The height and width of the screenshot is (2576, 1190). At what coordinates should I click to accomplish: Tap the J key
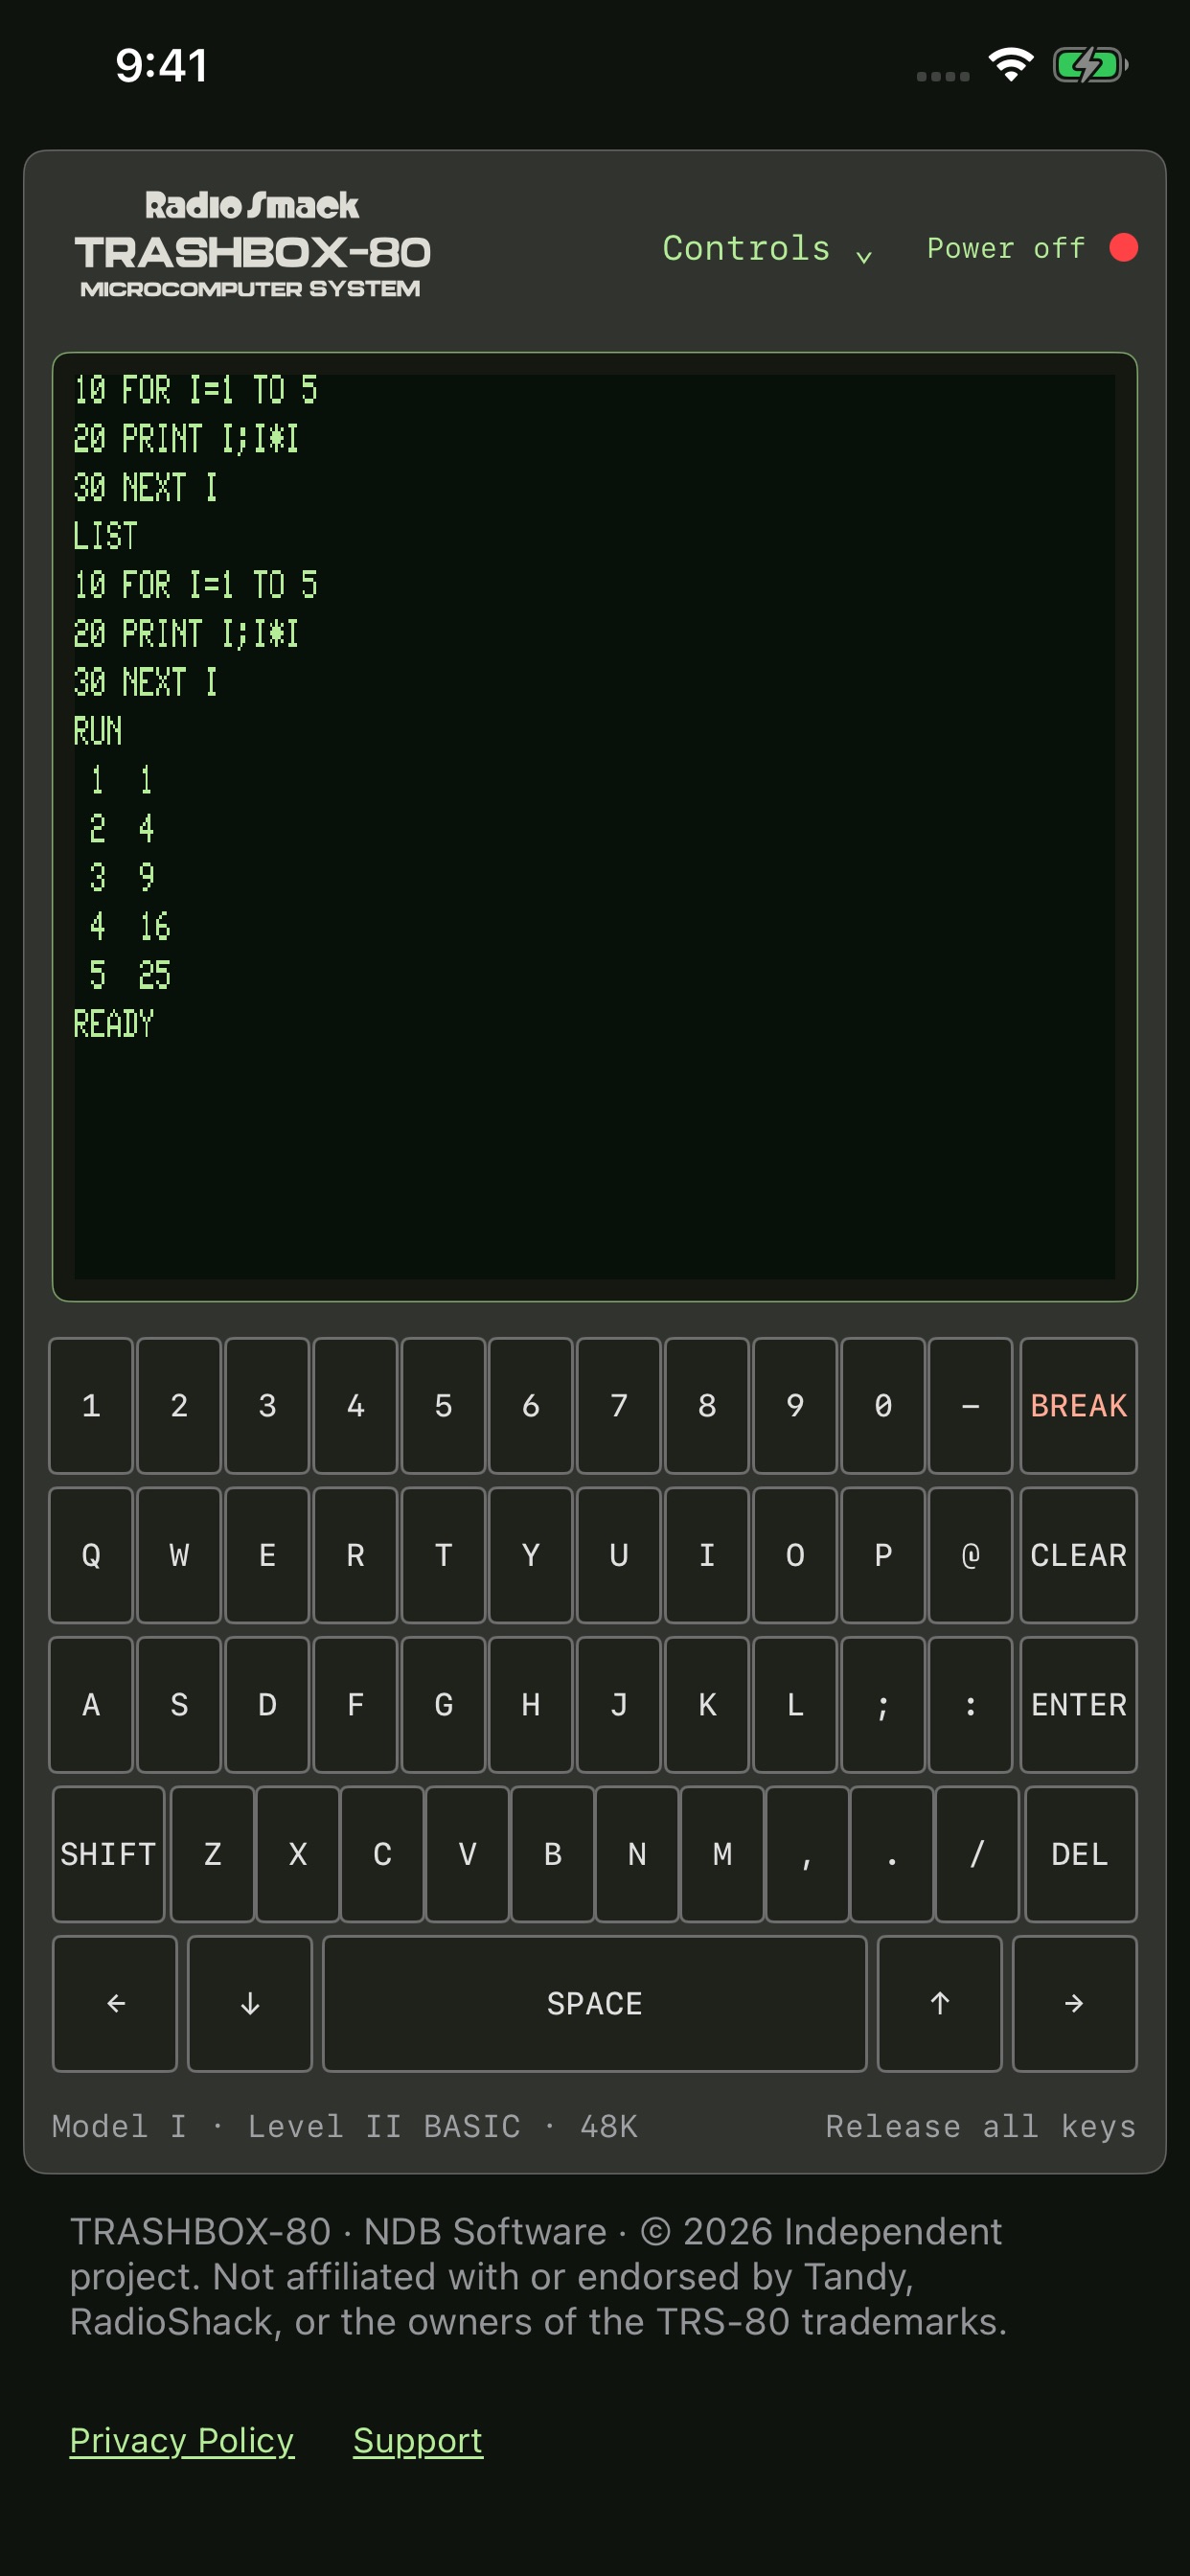pos(619,1704)
